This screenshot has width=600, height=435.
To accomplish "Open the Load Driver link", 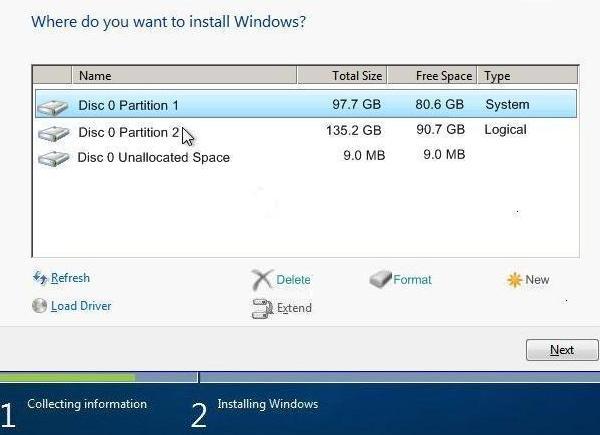I will tap(81, 306).
